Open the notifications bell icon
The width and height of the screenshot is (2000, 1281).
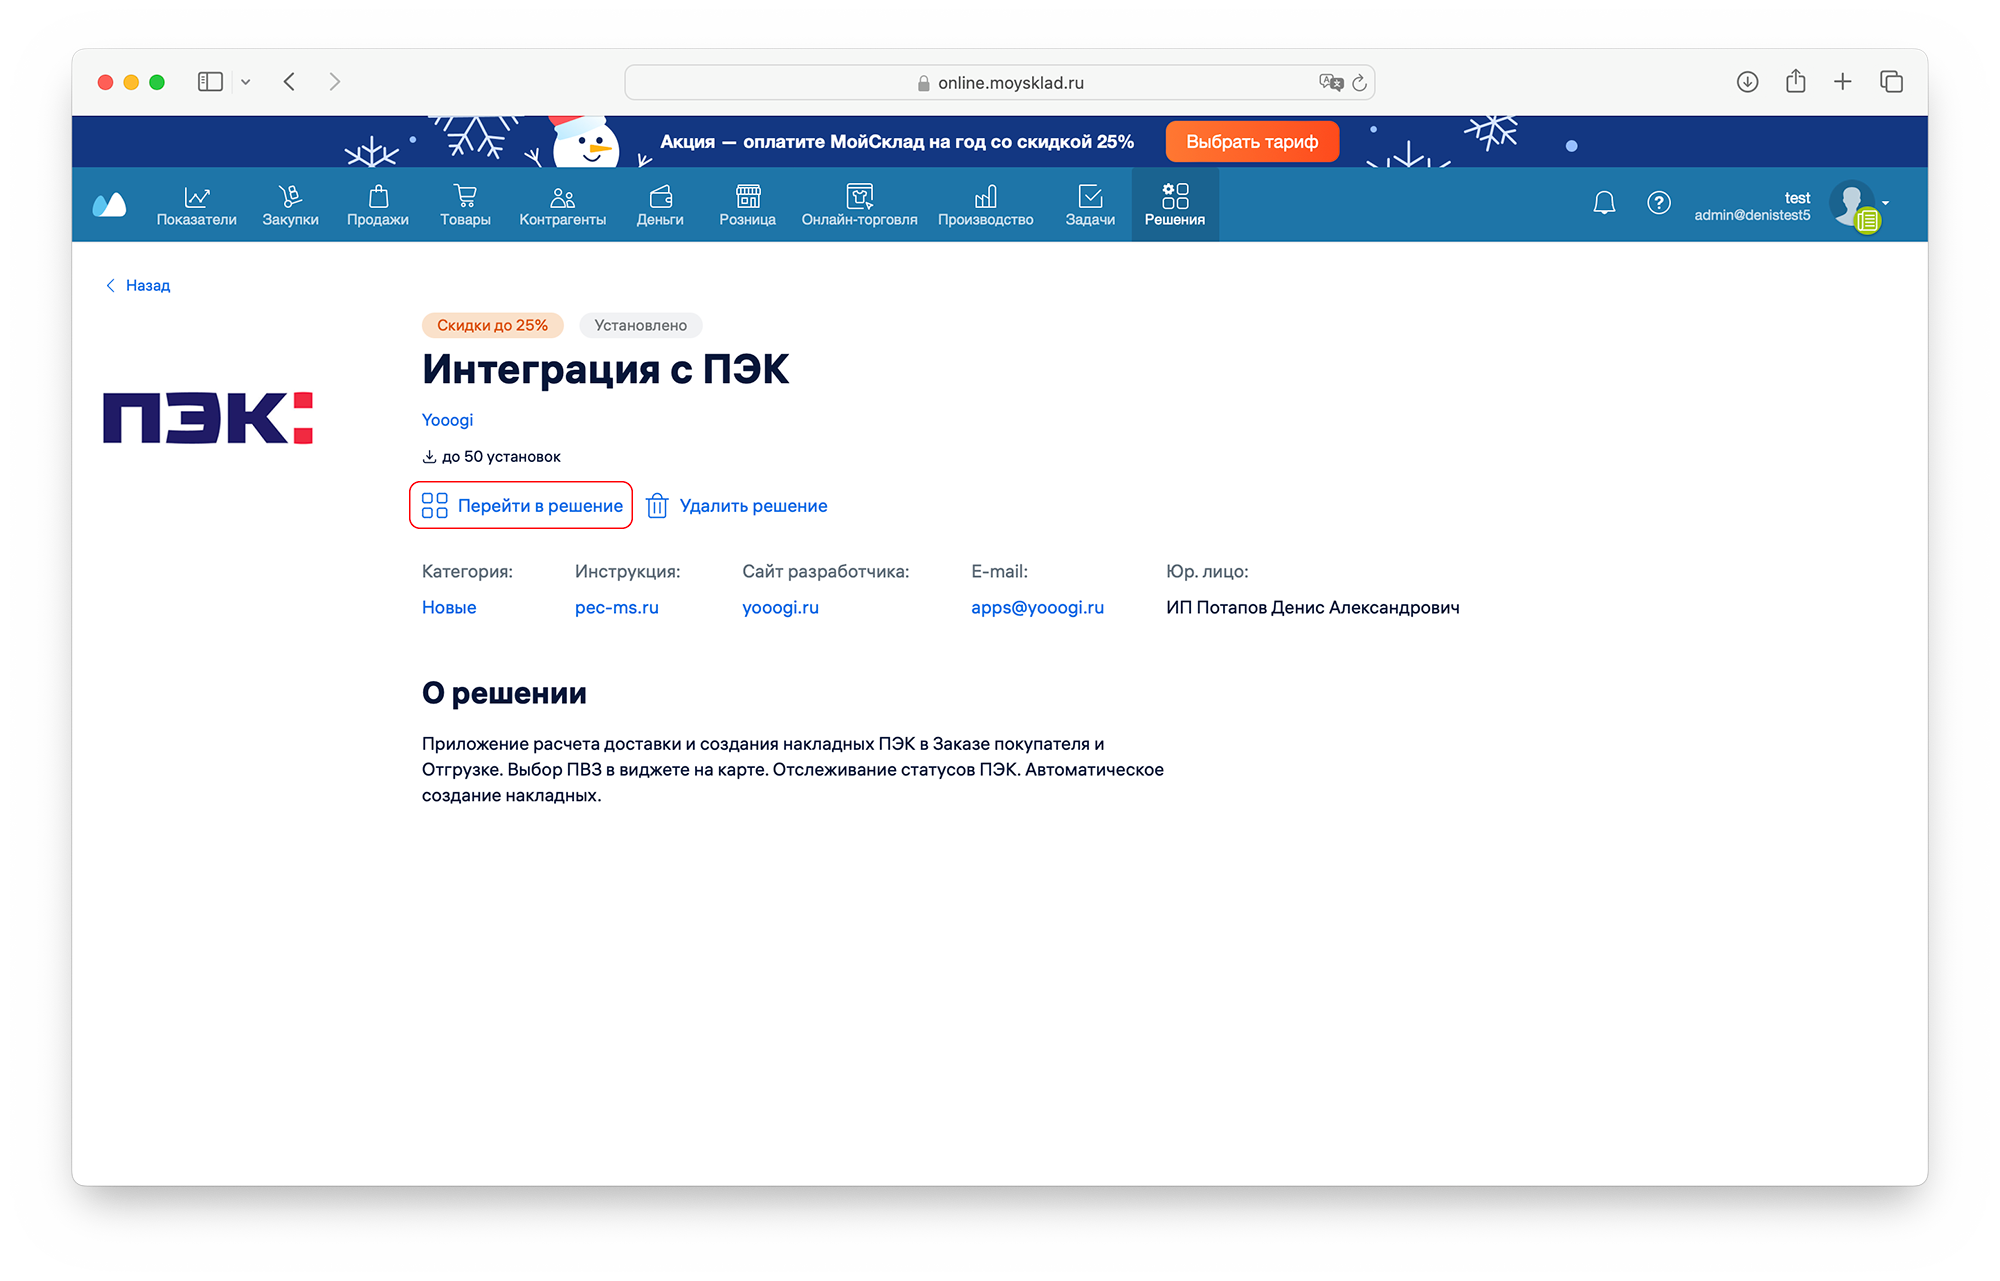pos(1604,203)
